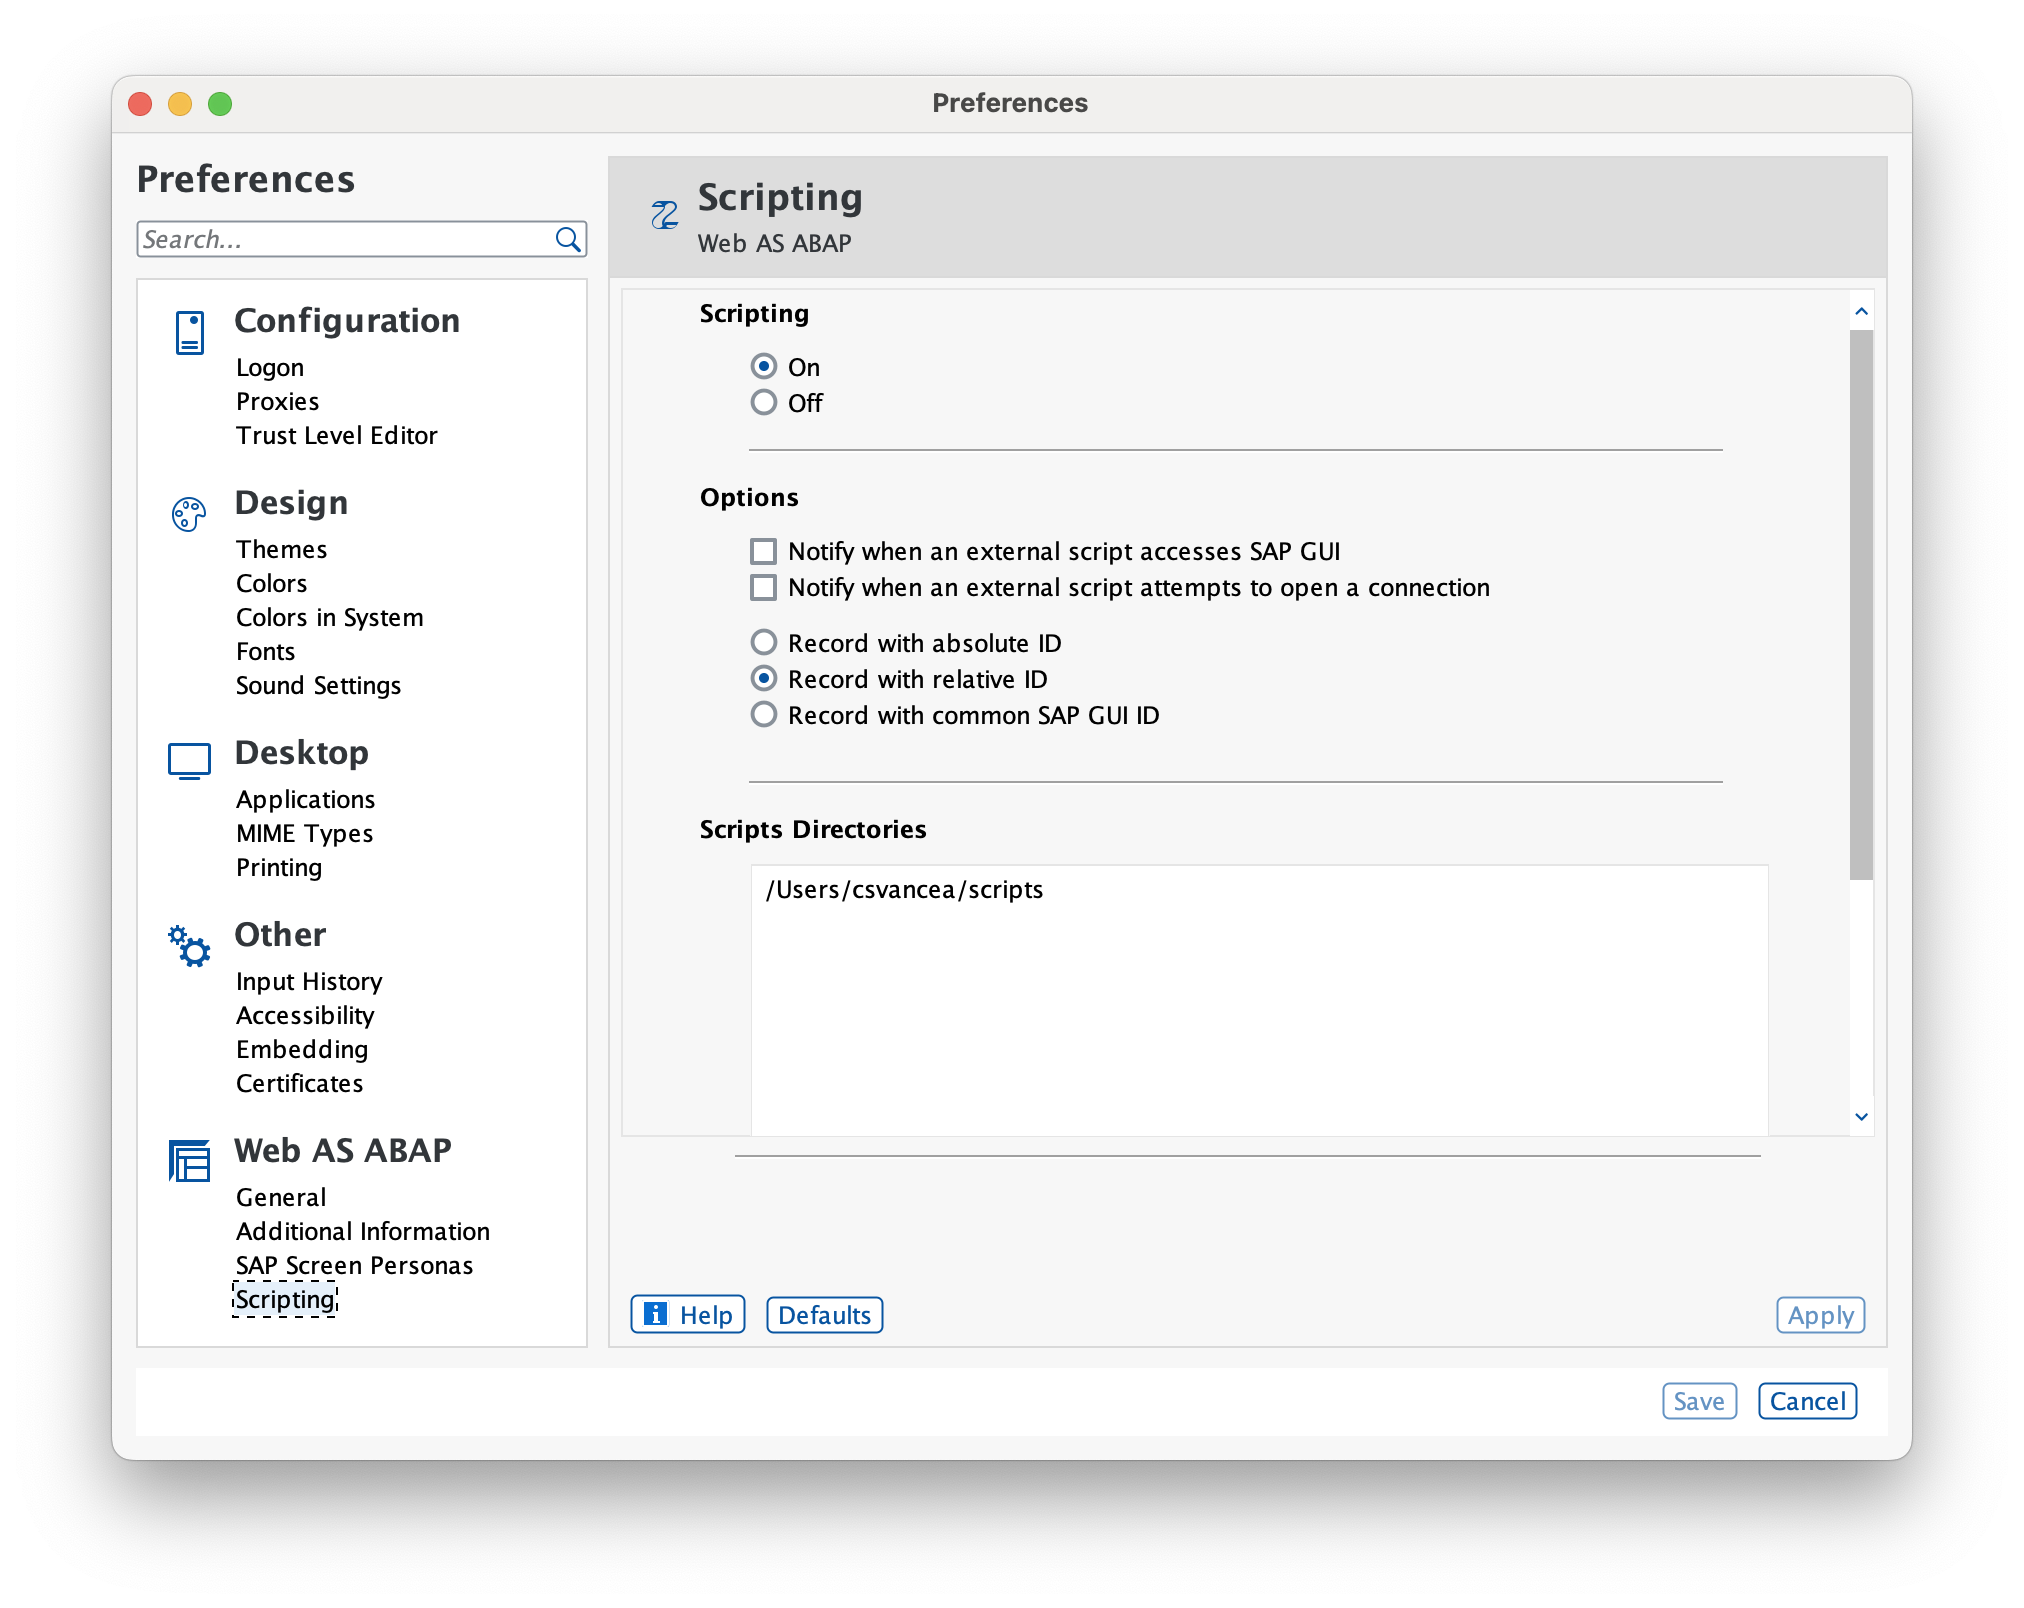Click the info icon on Help button
The image size is (2024, 1608).
point(656,1314)
